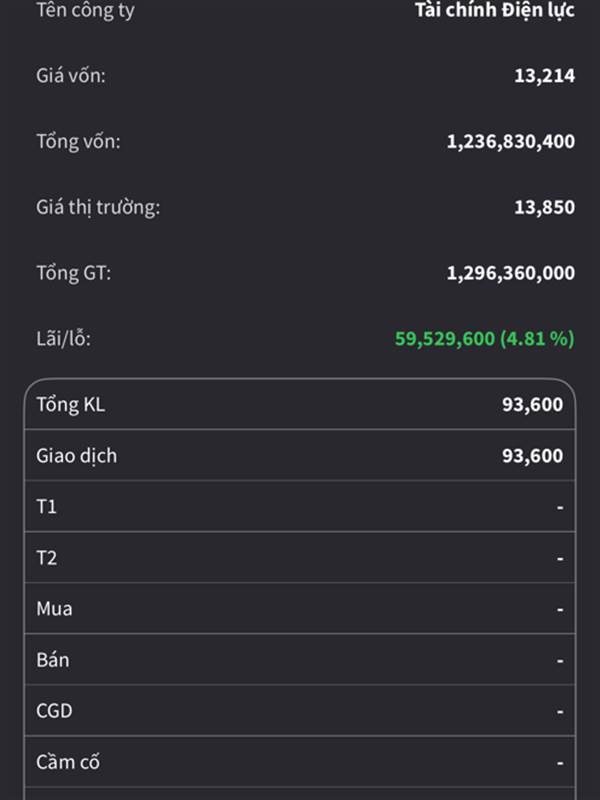Click the Tổng vốn label
The image size is (600, 800).
pos(78,141)
